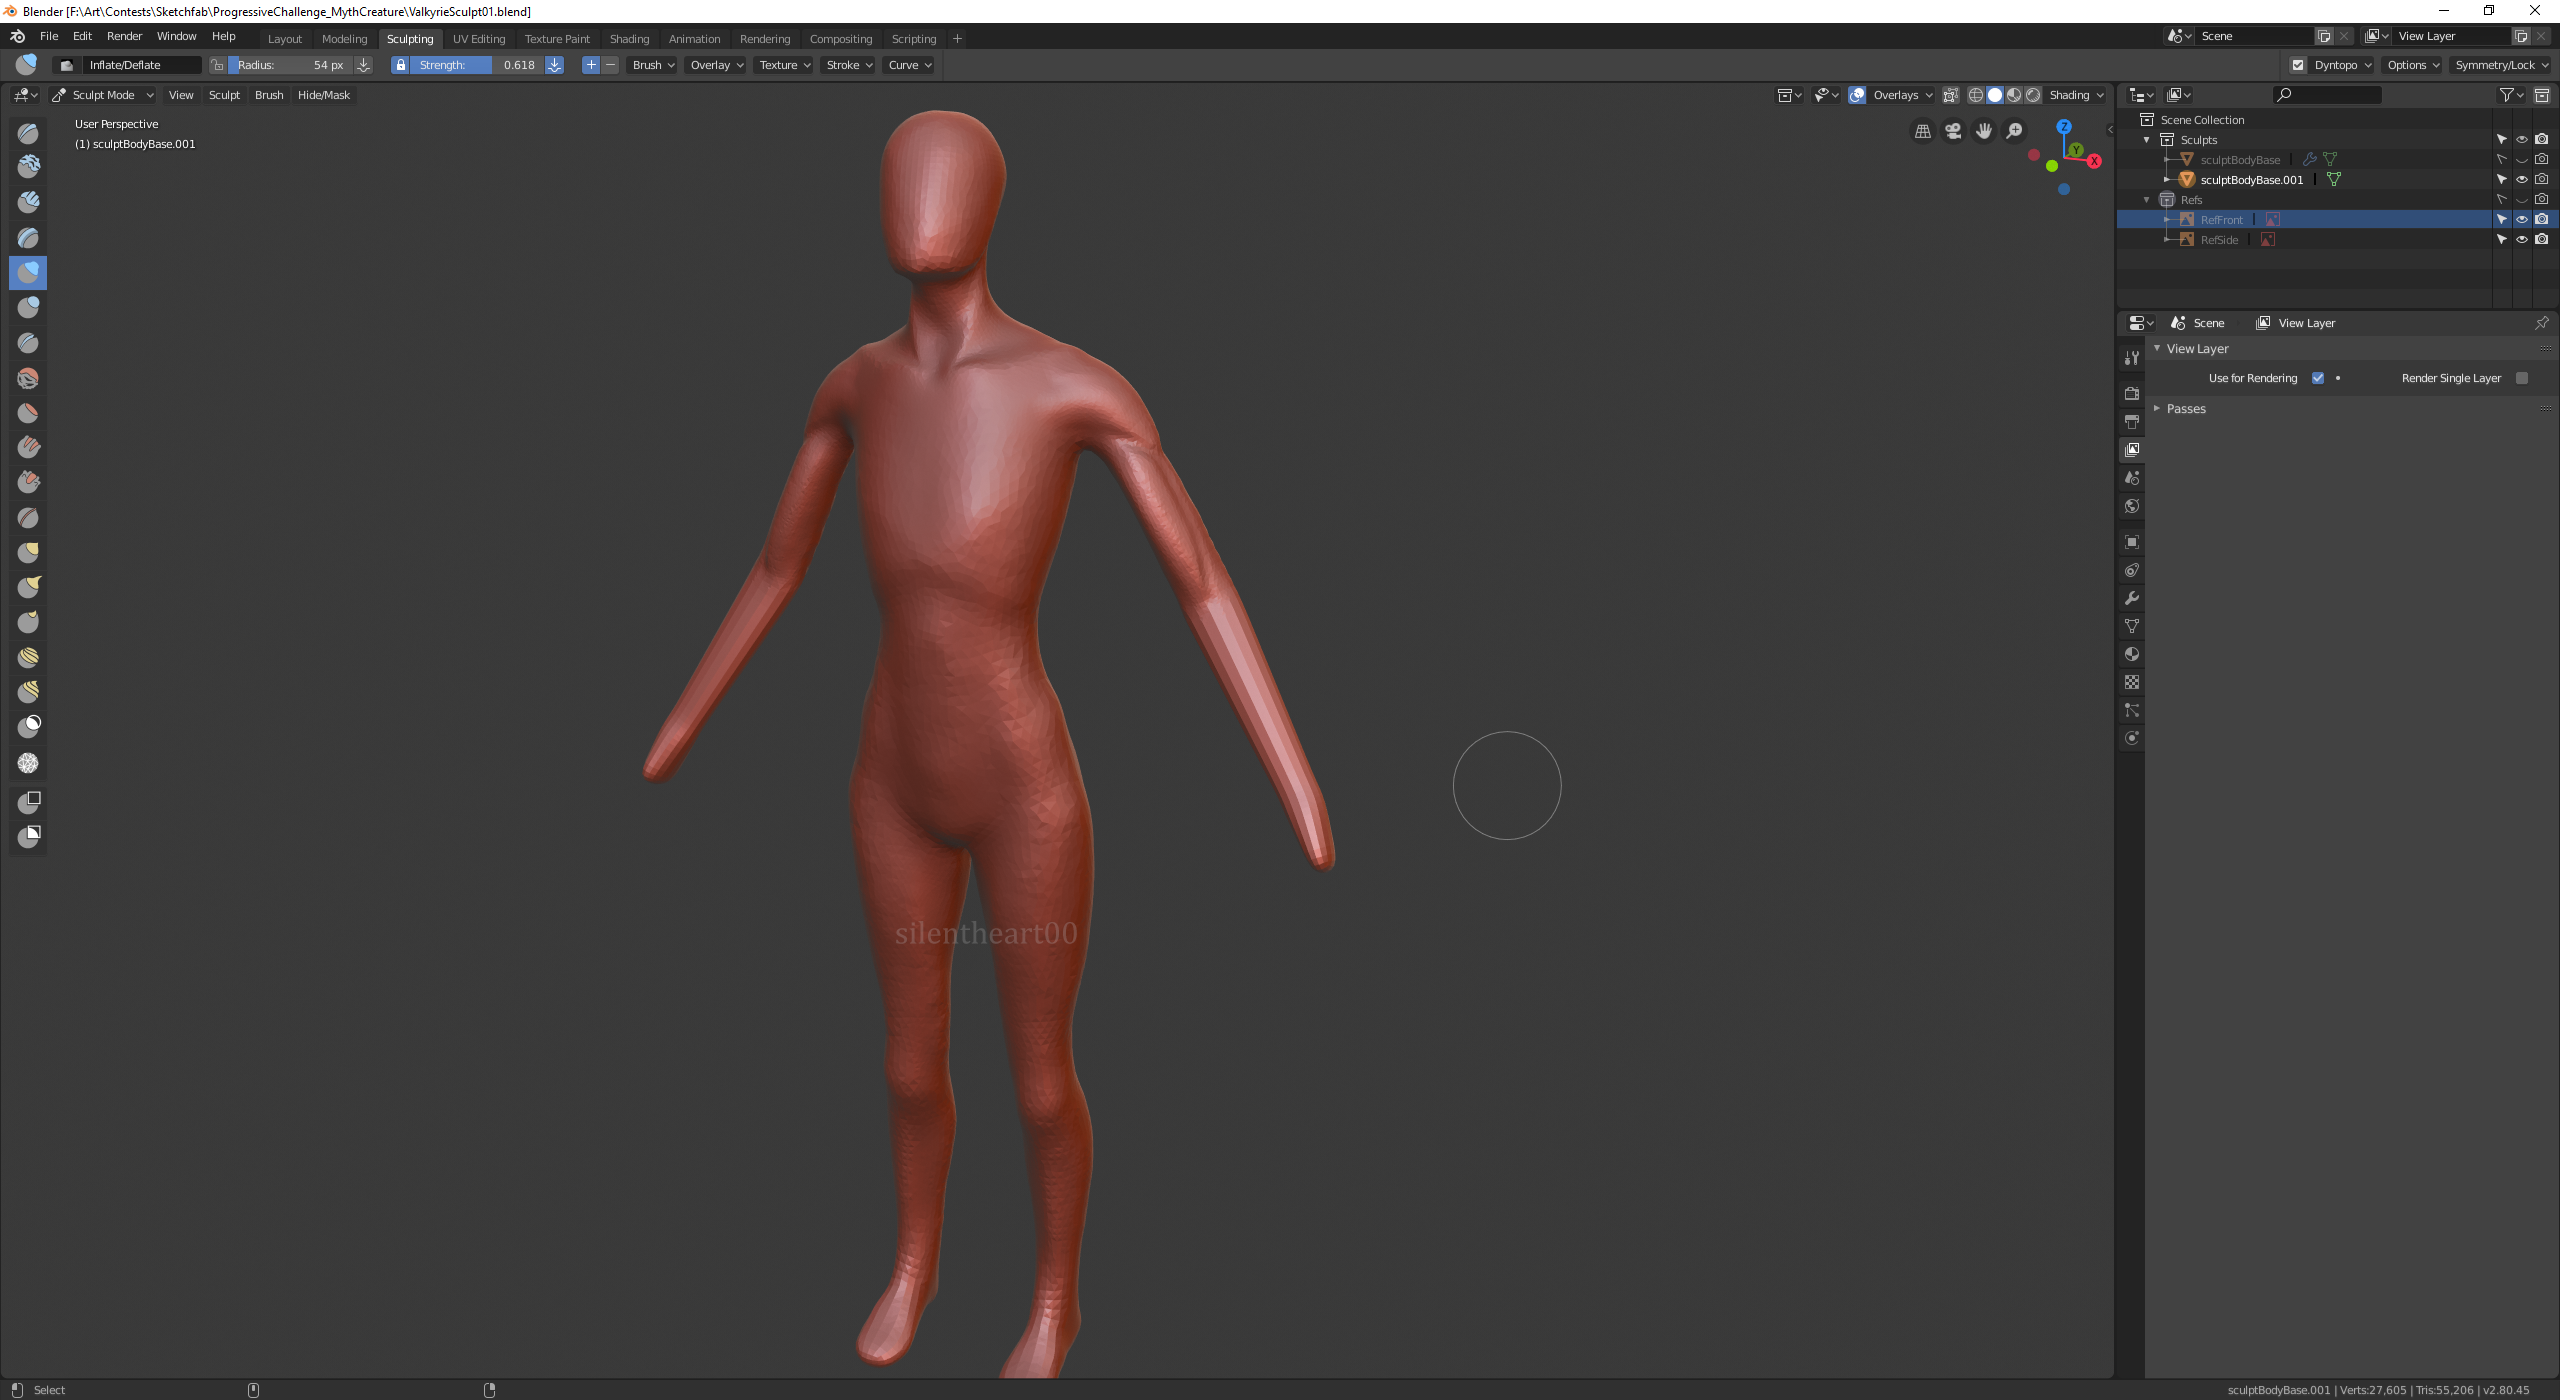Click the brush Strength slider

point(476,65)
